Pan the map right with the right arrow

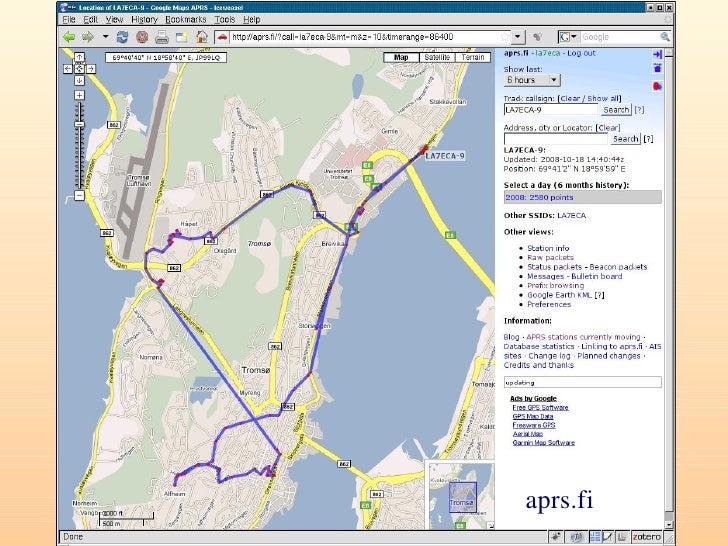click(91, 69)
